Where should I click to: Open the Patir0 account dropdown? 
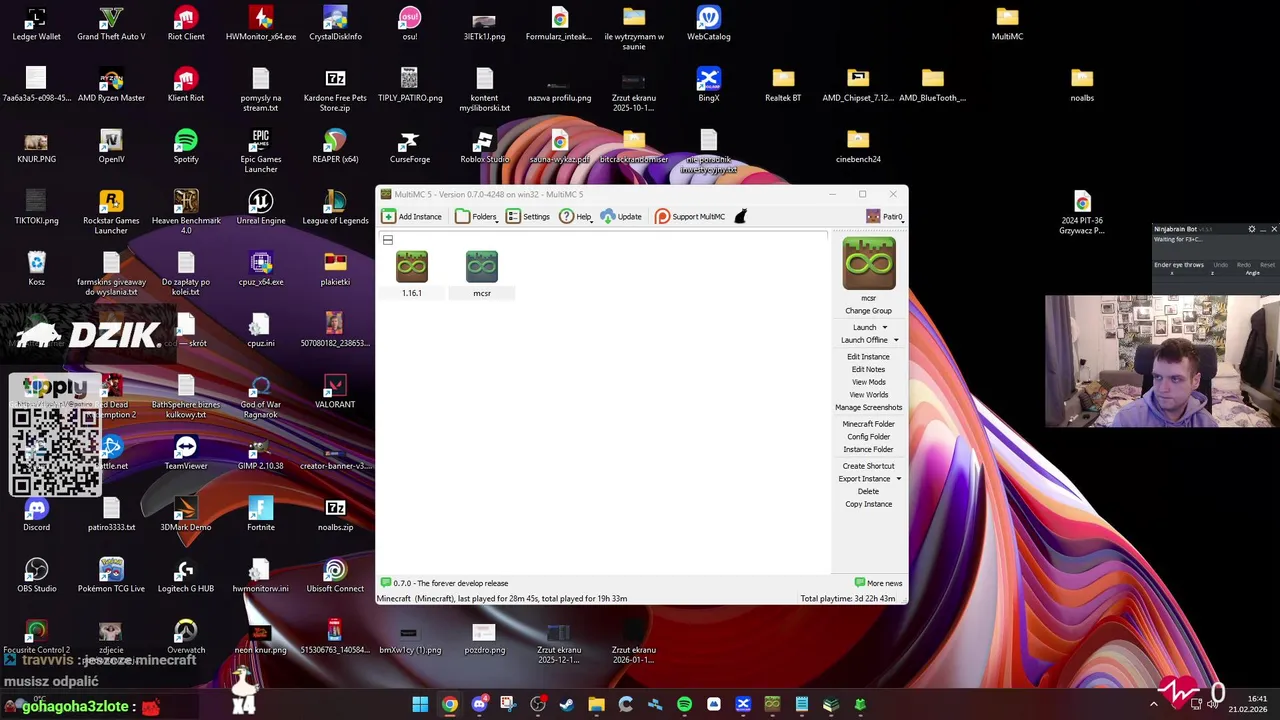pyautogui.click(x=885, y=217)
